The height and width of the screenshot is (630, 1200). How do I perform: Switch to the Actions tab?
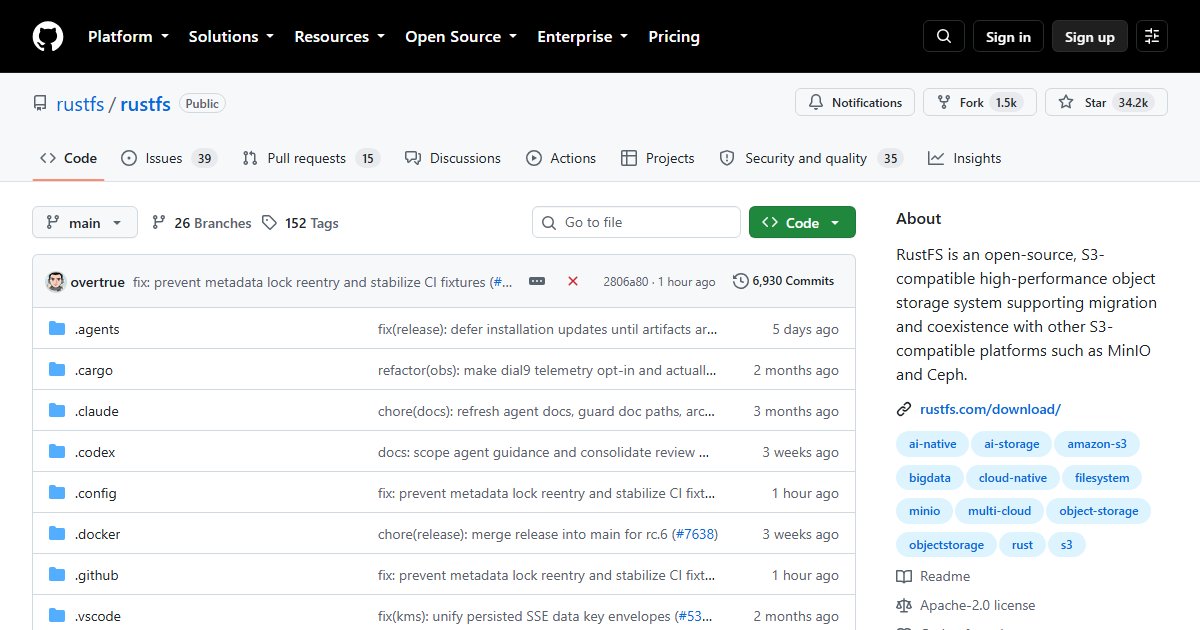click(x=561, y=158)
